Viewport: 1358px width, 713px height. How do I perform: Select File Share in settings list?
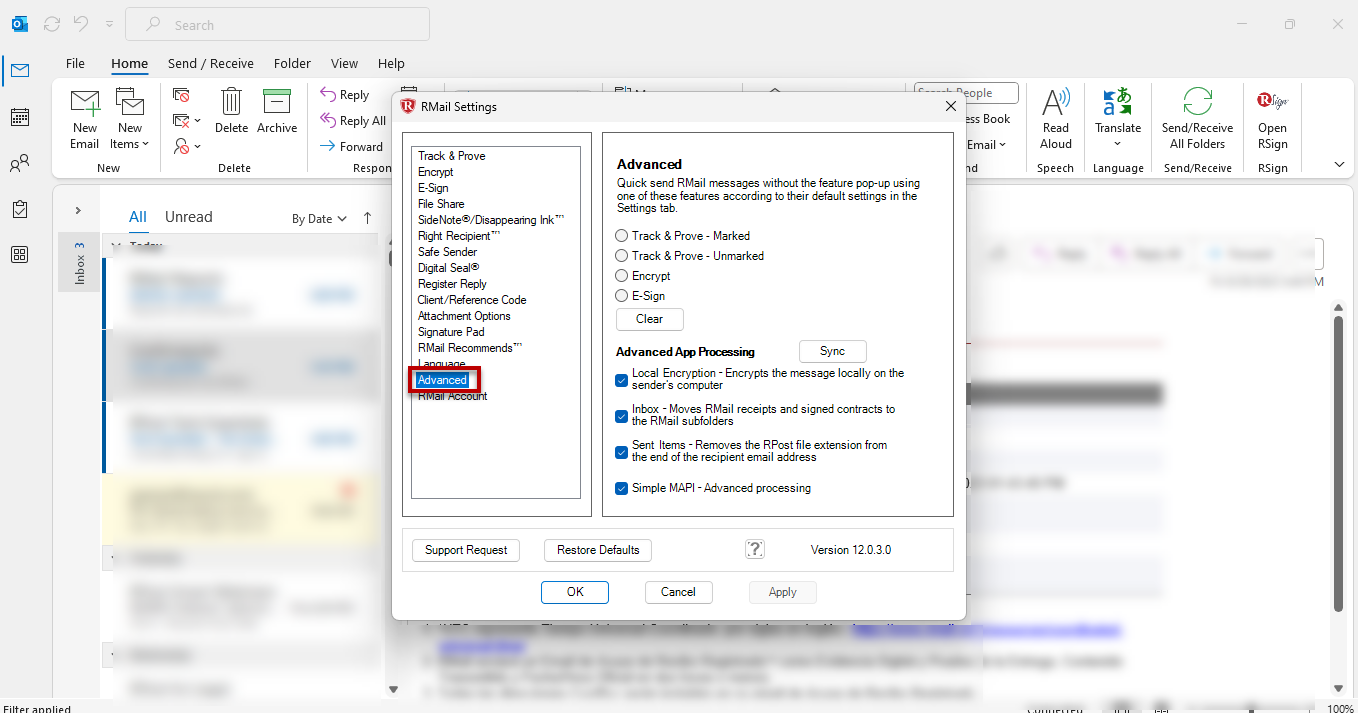[x=441, y=204]
